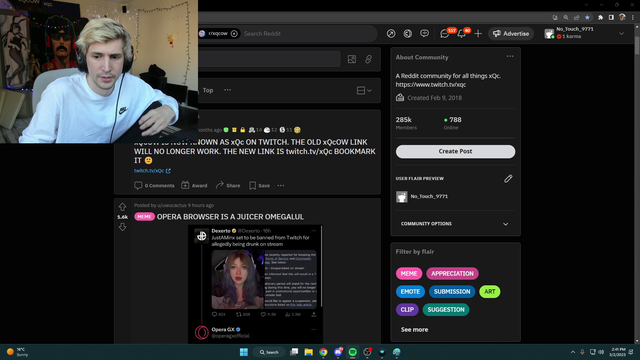This screenshot has height=360, width=640.
Task: Click the bookmark star in Chrome address bar
Action: (x=587, y=18)
